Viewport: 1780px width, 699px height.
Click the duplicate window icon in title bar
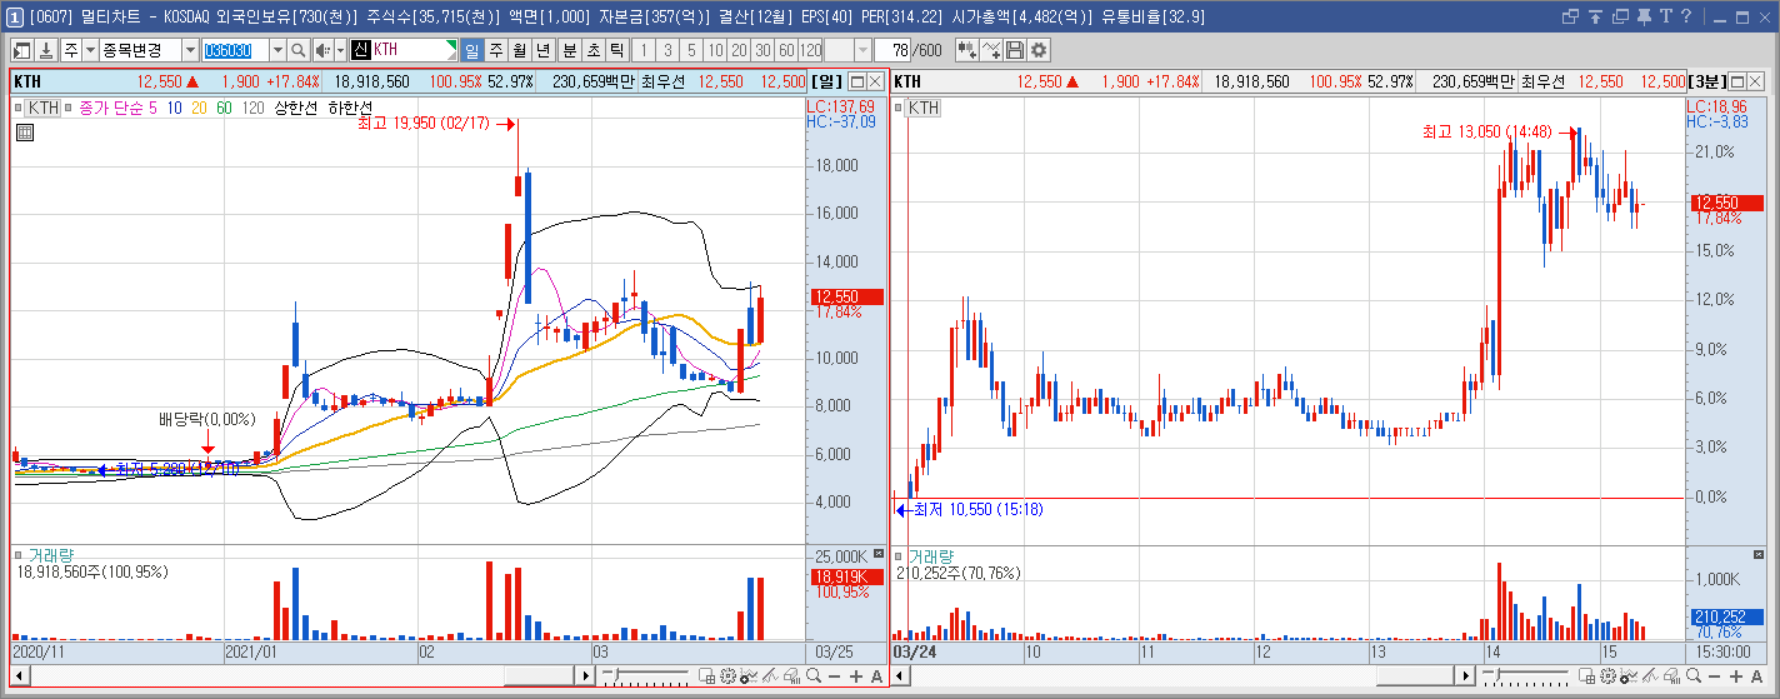1620,16
